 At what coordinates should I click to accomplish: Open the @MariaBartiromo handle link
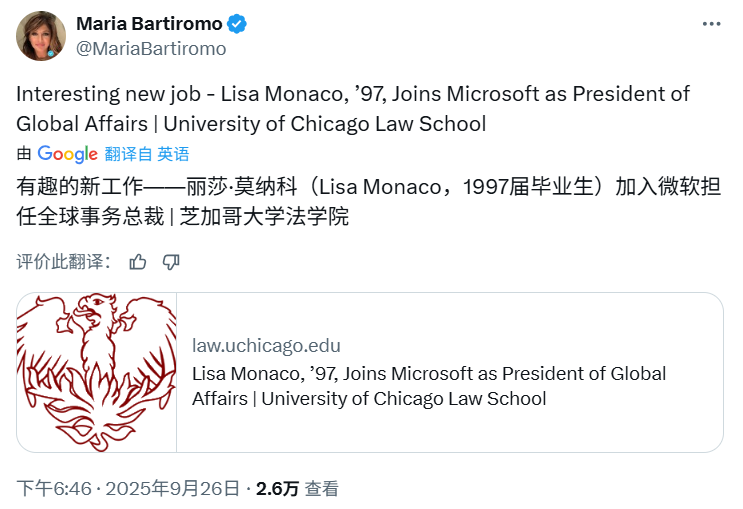coord(151,48)
